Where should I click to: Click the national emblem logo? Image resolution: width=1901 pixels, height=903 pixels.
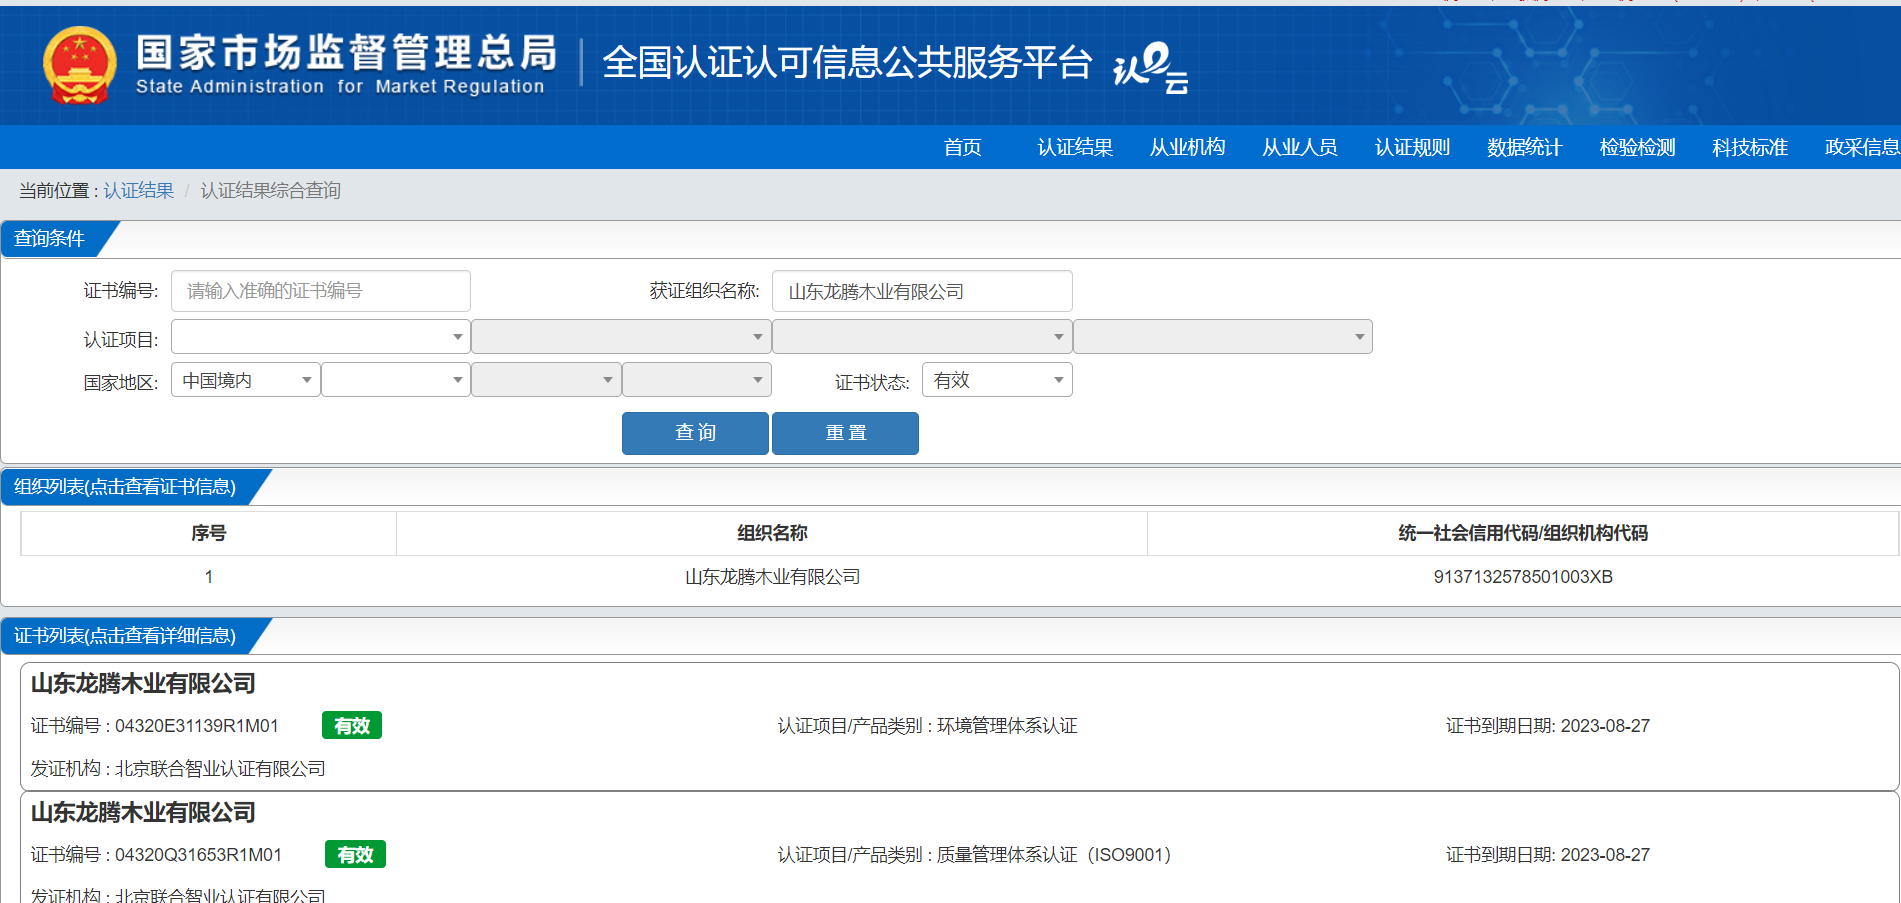pyautogui.click(x=79, y=66)
